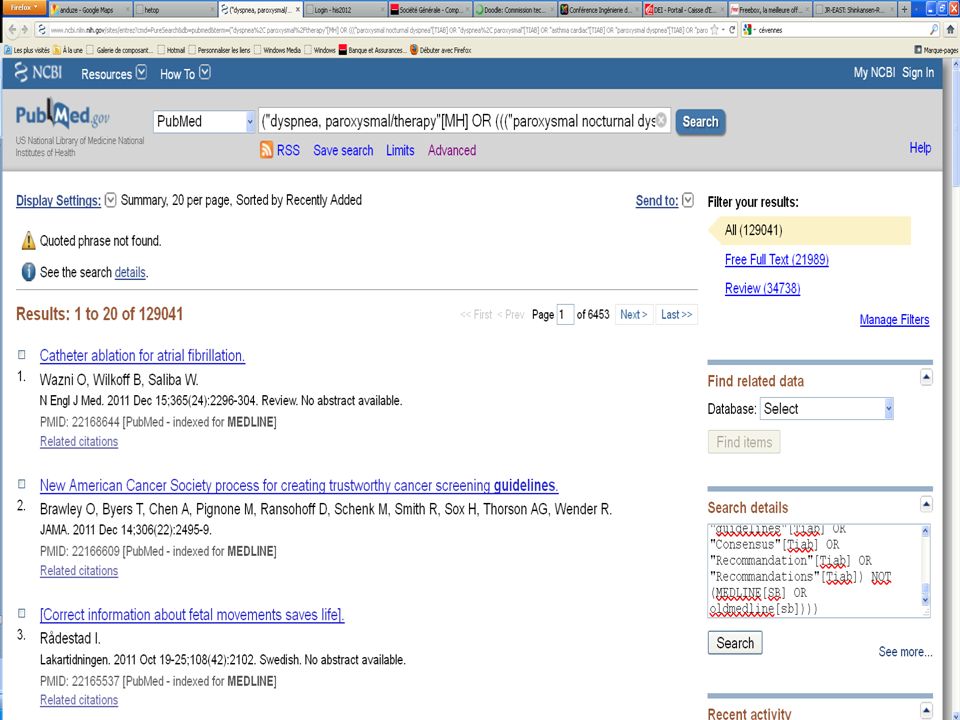
Task: Open Manage Filters link
Action: point(894,320)
